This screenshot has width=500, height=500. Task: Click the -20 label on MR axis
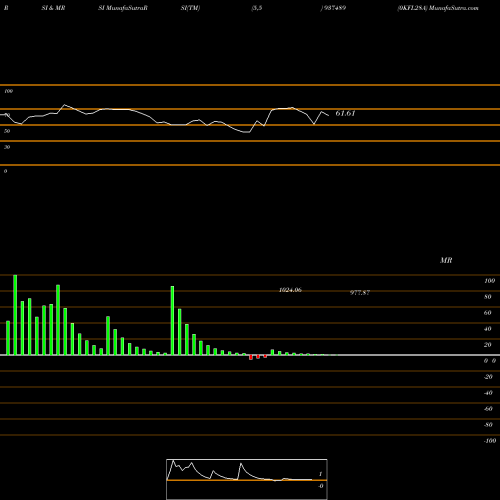(x=488, y=377)
